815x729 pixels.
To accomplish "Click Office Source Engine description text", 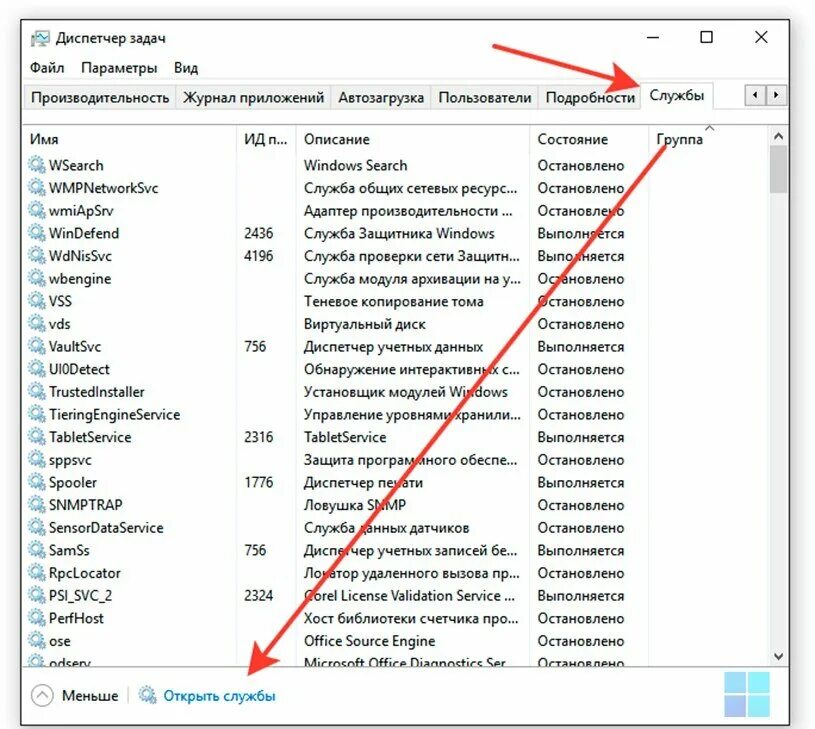I will 369,641.
